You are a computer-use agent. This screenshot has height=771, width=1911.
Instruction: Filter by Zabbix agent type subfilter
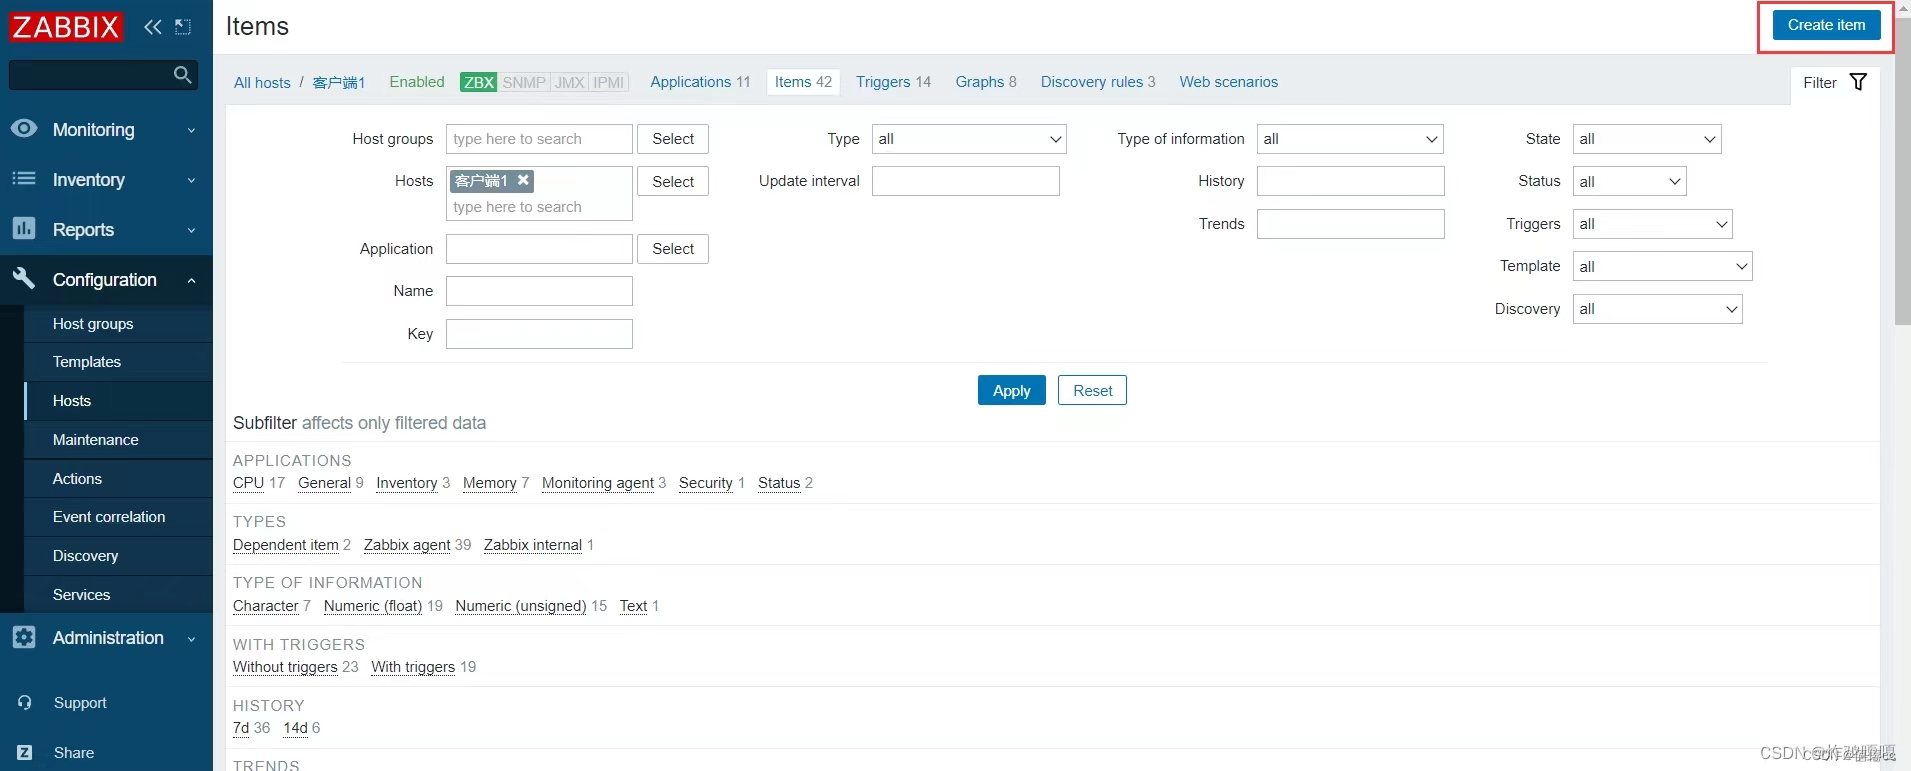(407, 545)
